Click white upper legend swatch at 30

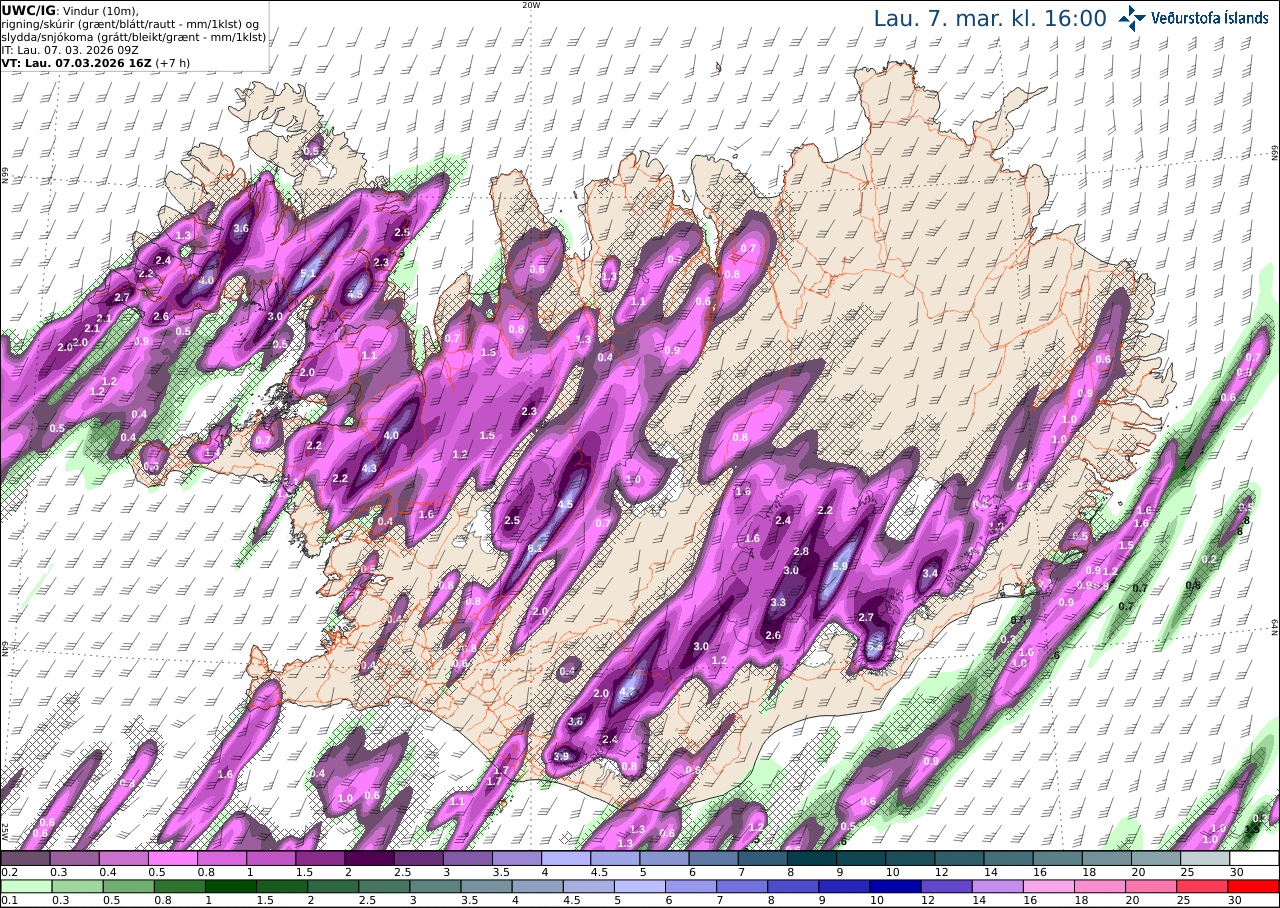point(1255,858)
